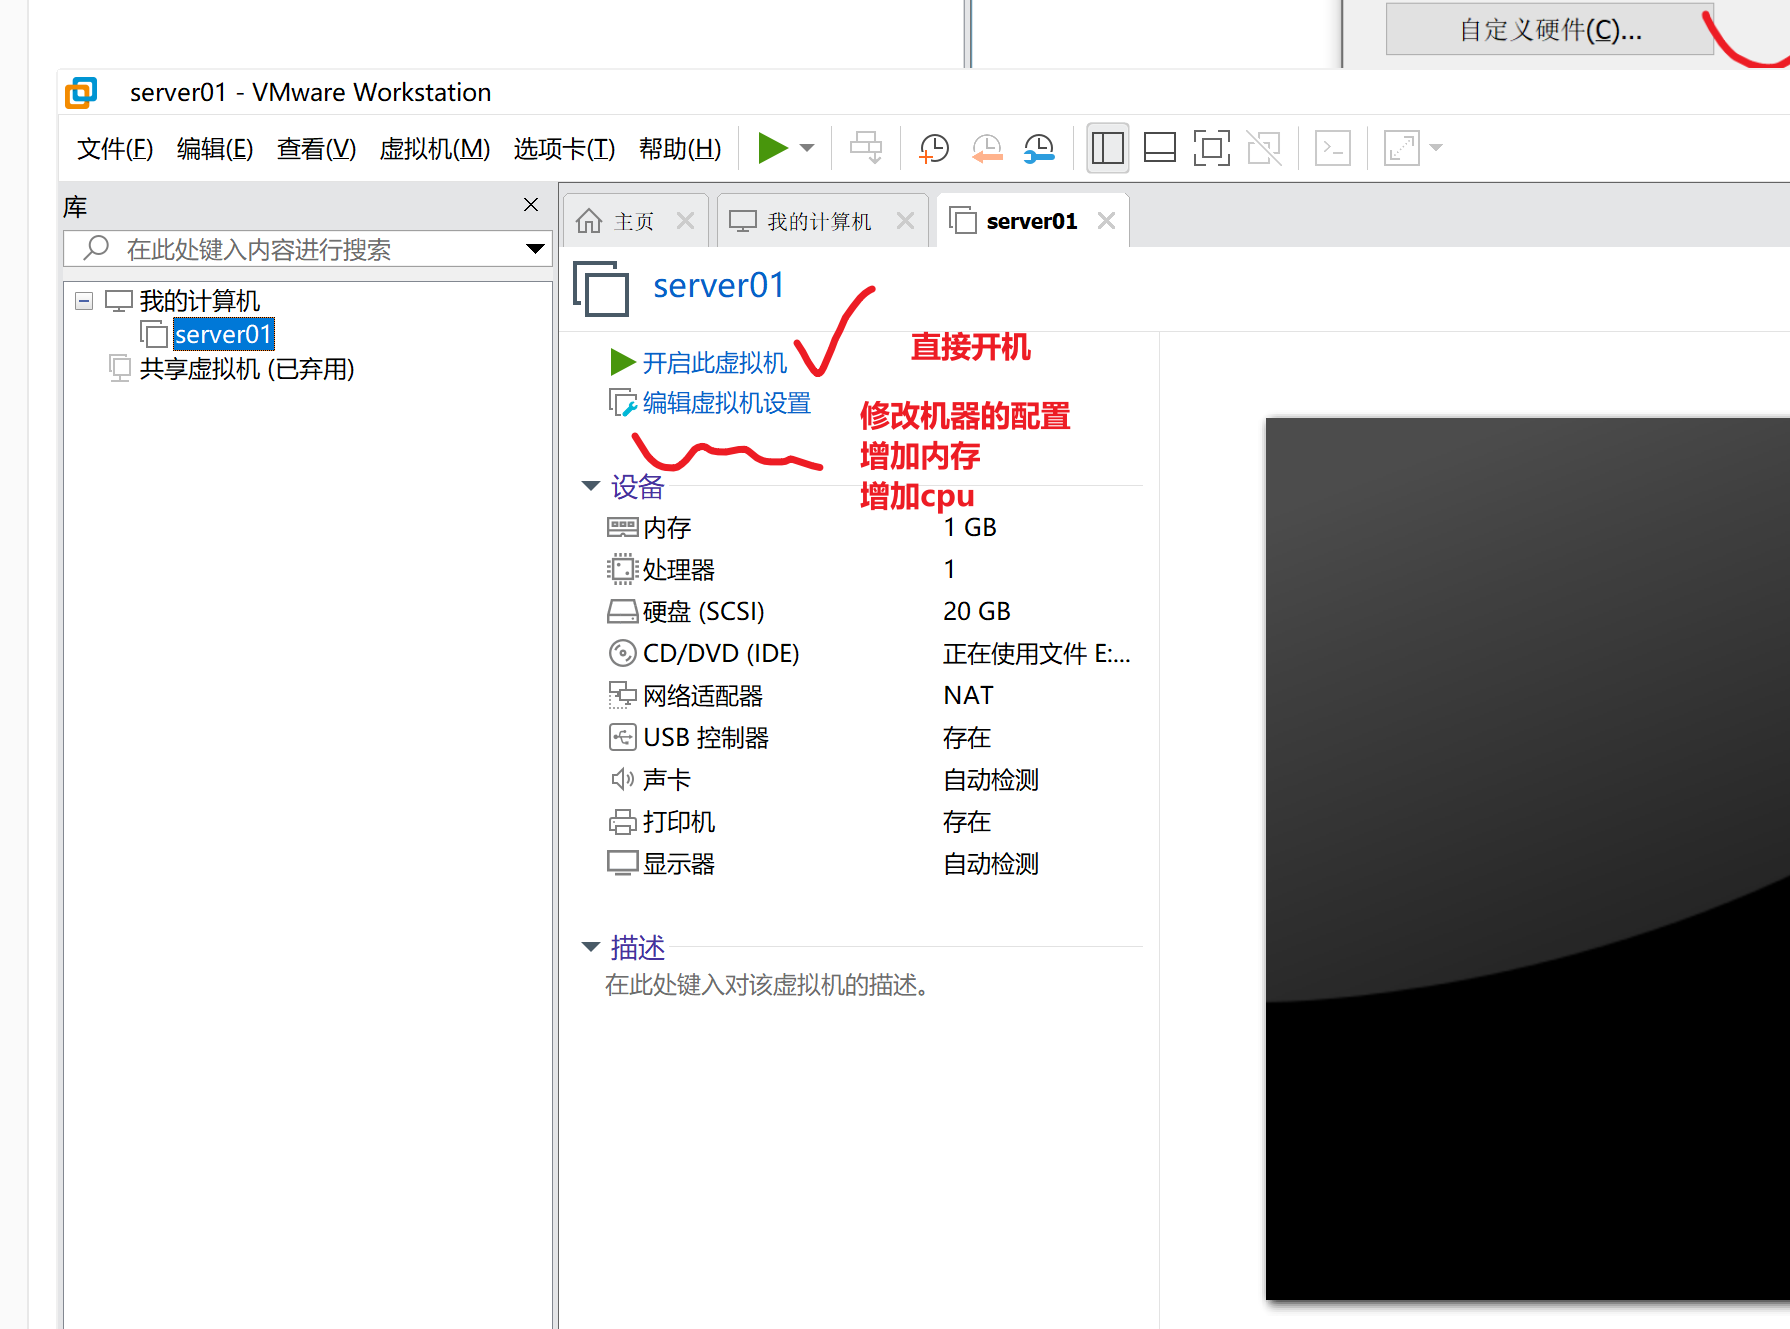Click the send Ctrl+Alt+Del toolbar icon
This screenshot has width=1790, height=1329.
coord(866,148)
